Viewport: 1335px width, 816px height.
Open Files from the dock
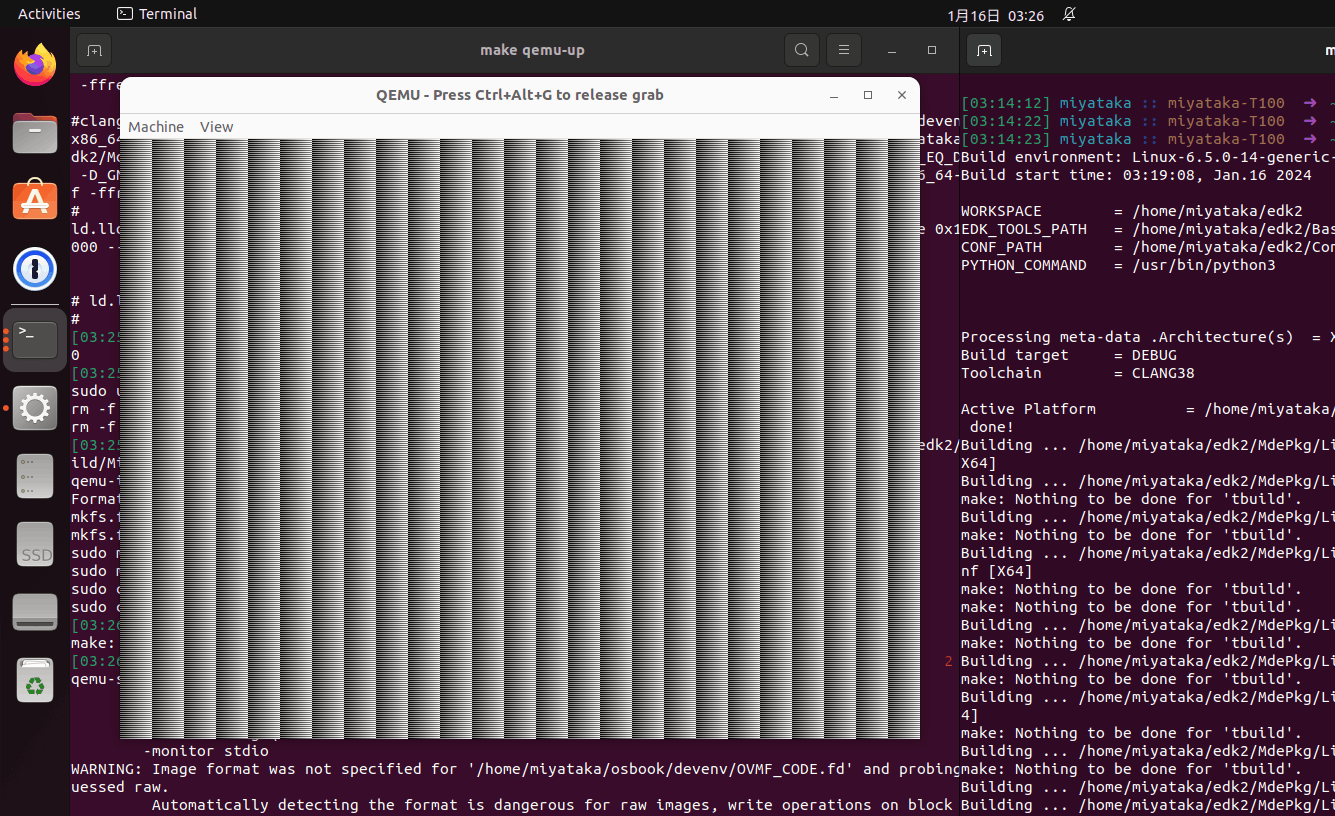[x=35, y=132]
